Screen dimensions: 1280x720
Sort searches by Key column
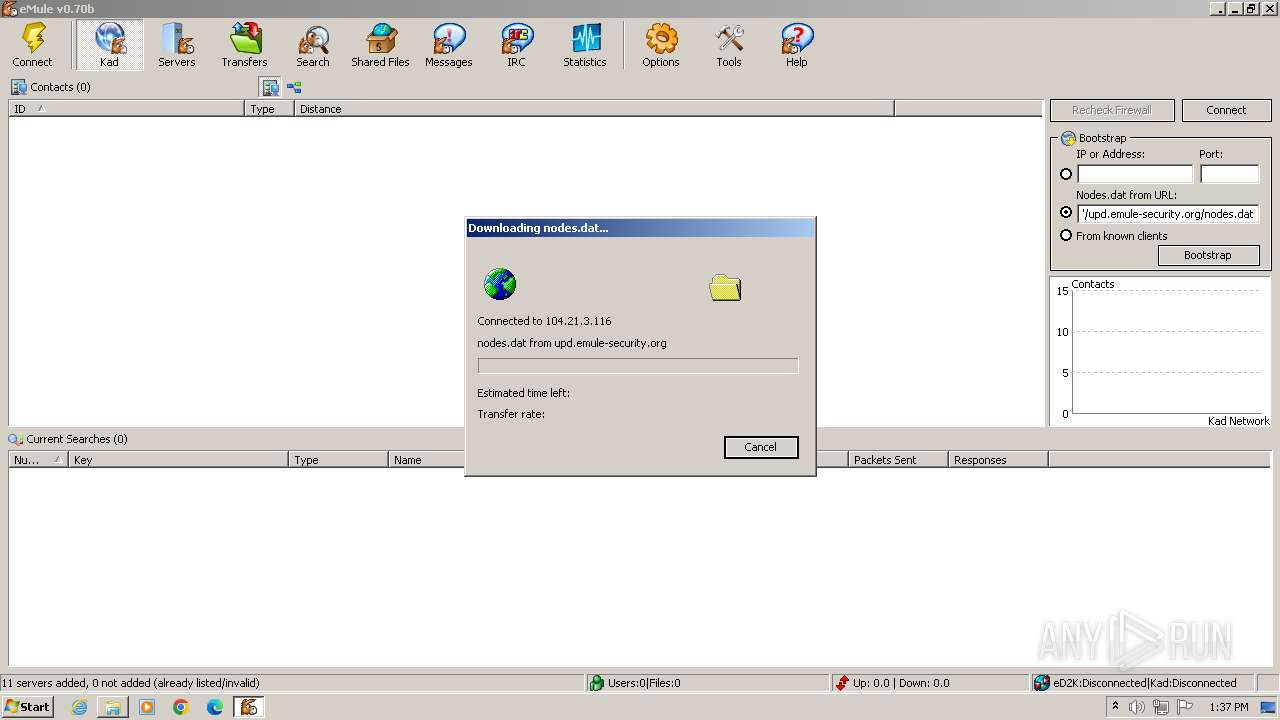click(x=178, y=460)
